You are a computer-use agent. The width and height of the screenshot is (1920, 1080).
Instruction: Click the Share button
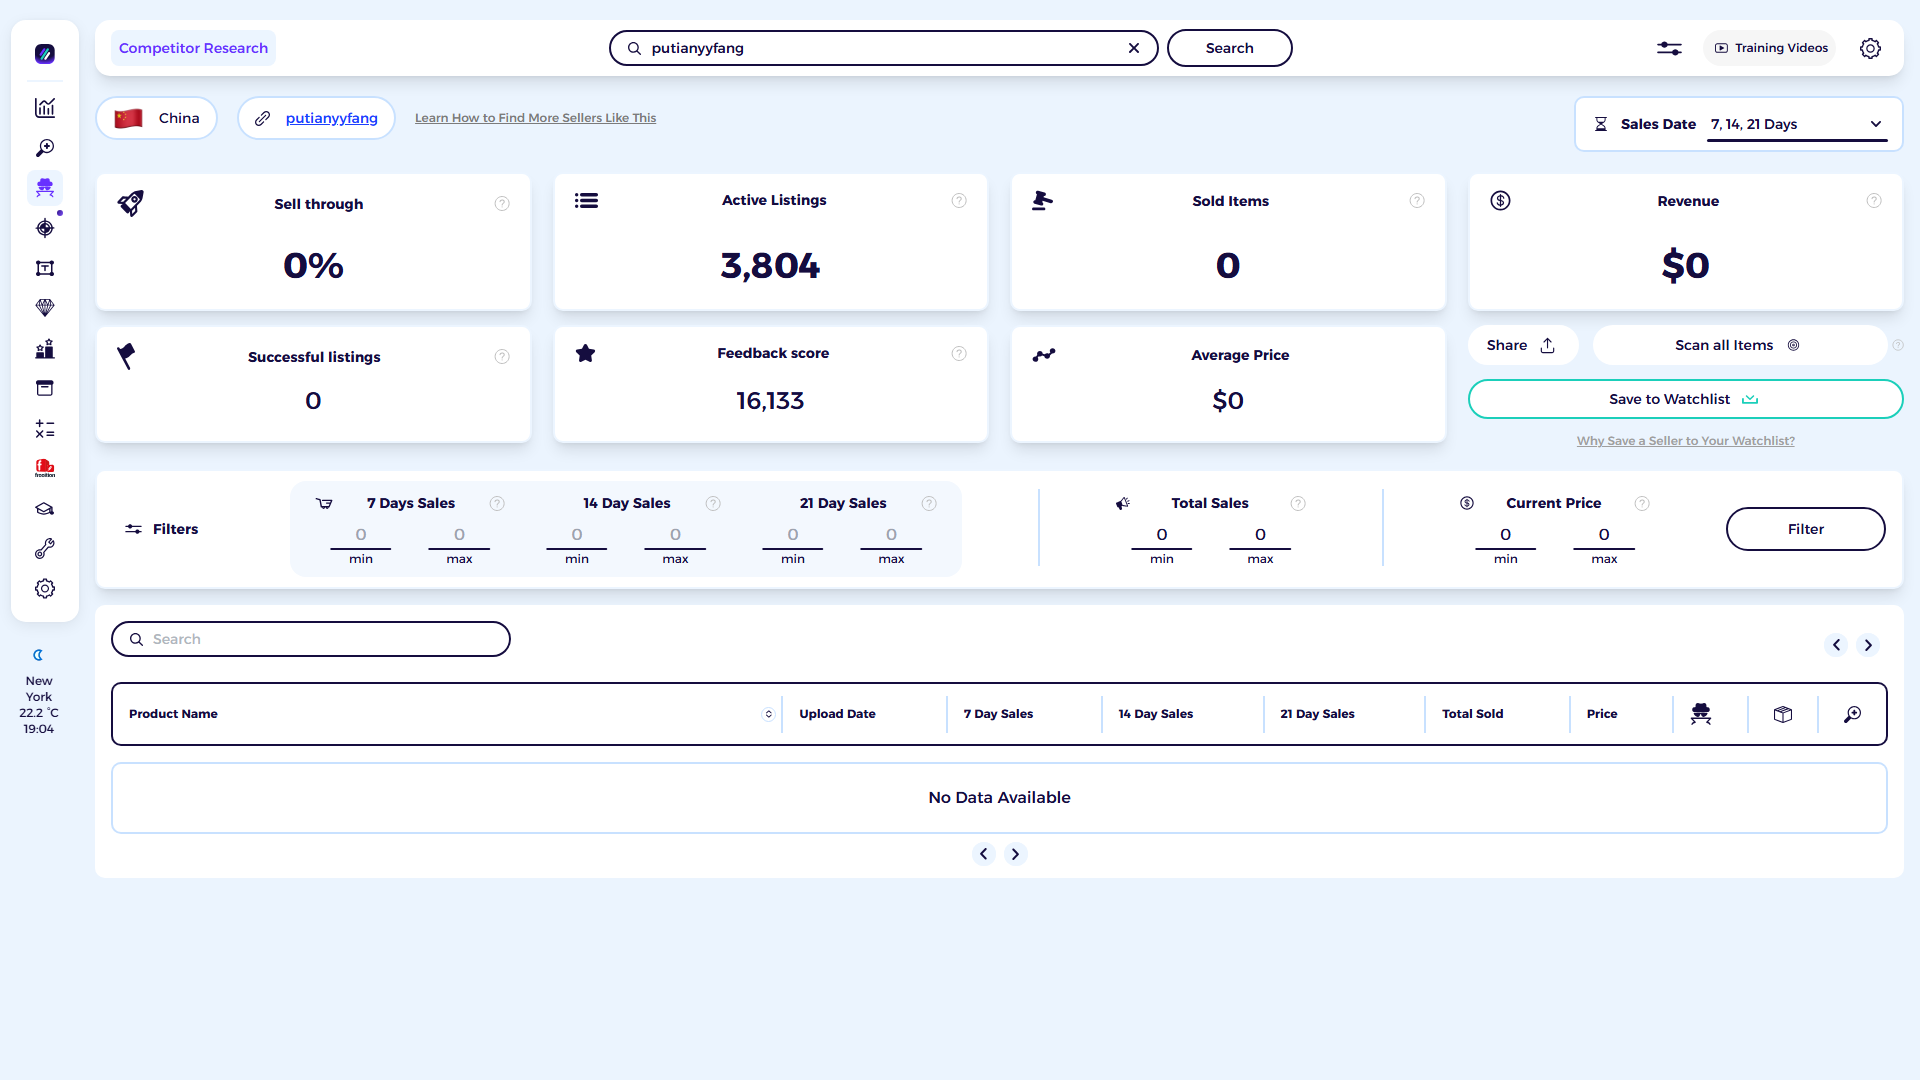tap(1522, 345)
